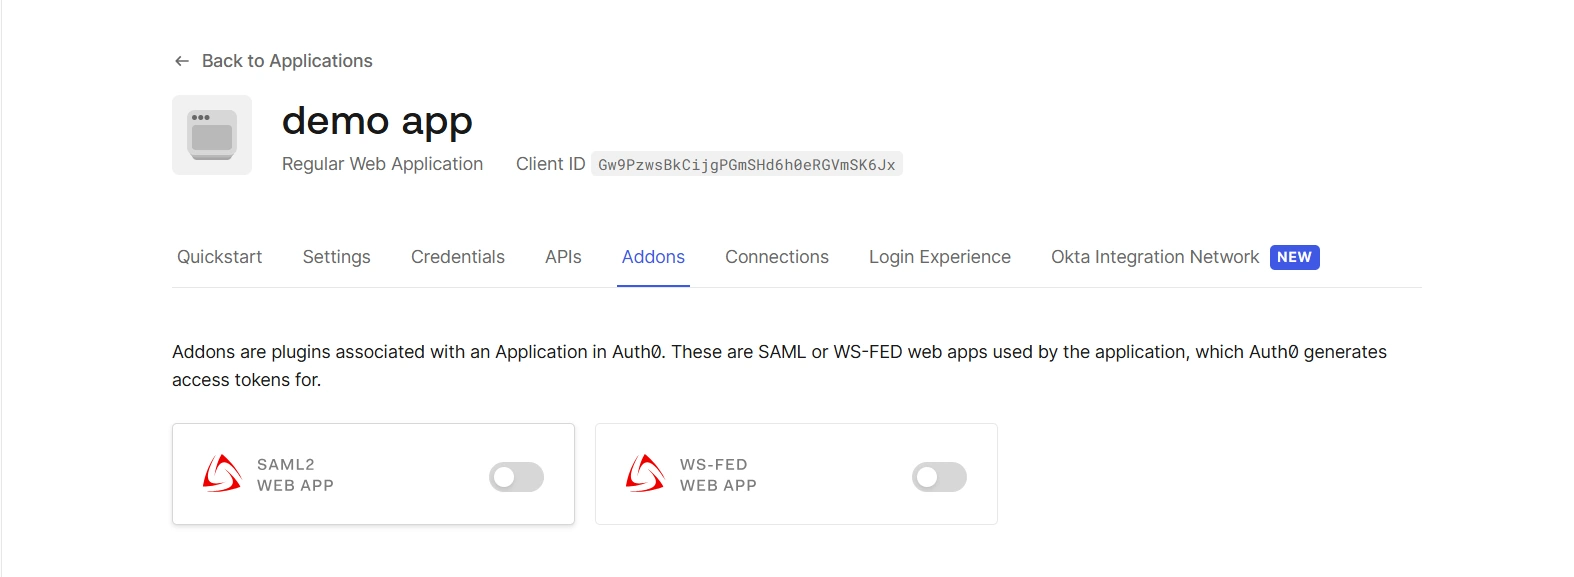This screenshot has height=577, width=1574.
Task: Click the Addons description paragraph
Action: (x=779, y=366)
